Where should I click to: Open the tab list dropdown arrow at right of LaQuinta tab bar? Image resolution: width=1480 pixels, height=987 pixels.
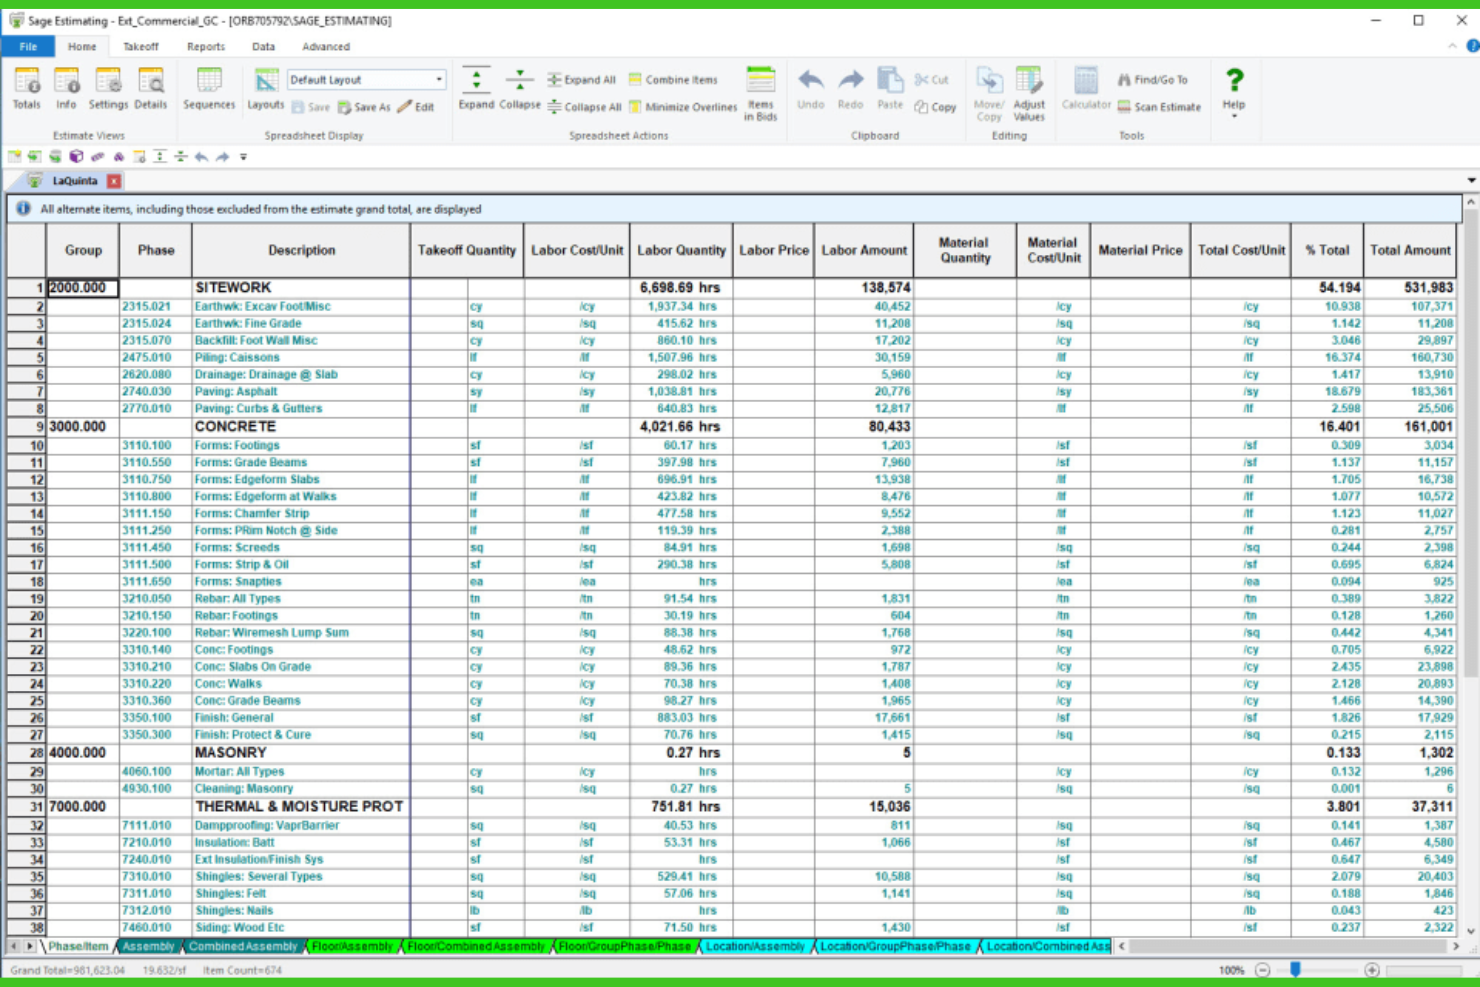pos(1471,181)
